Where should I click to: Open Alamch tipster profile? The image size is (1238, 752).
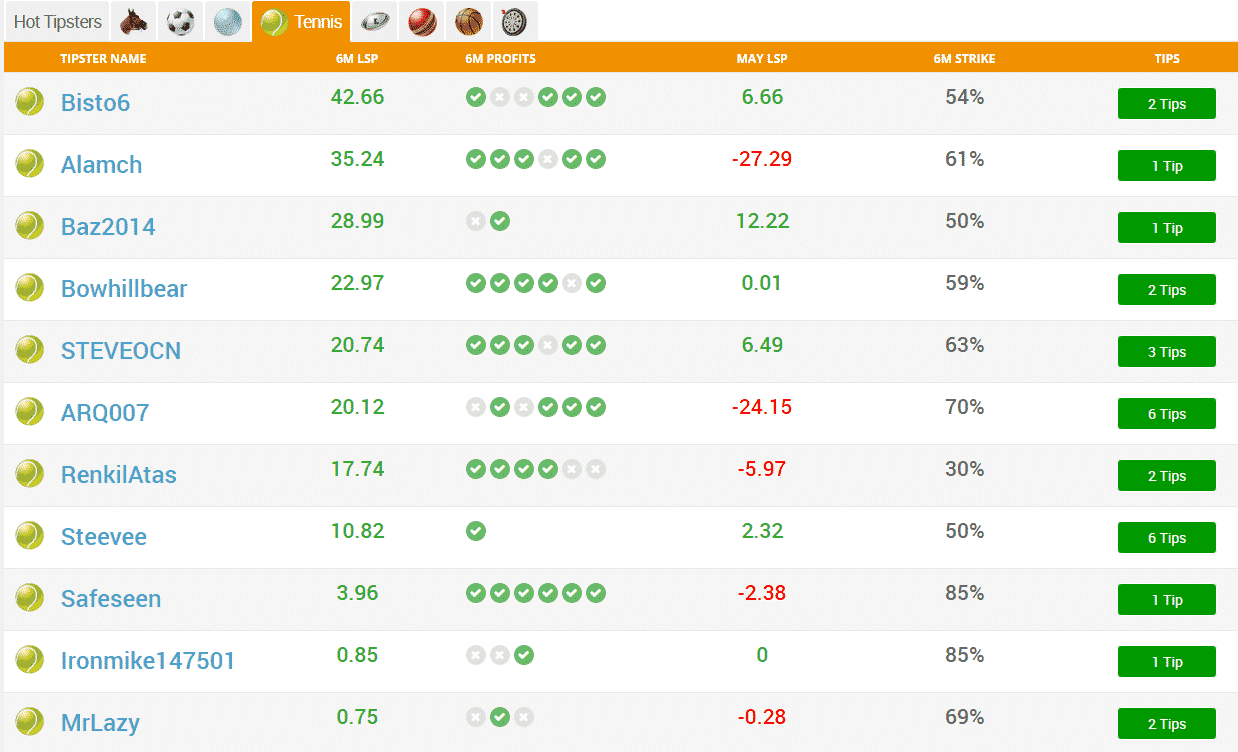click(x=101, y=165)
